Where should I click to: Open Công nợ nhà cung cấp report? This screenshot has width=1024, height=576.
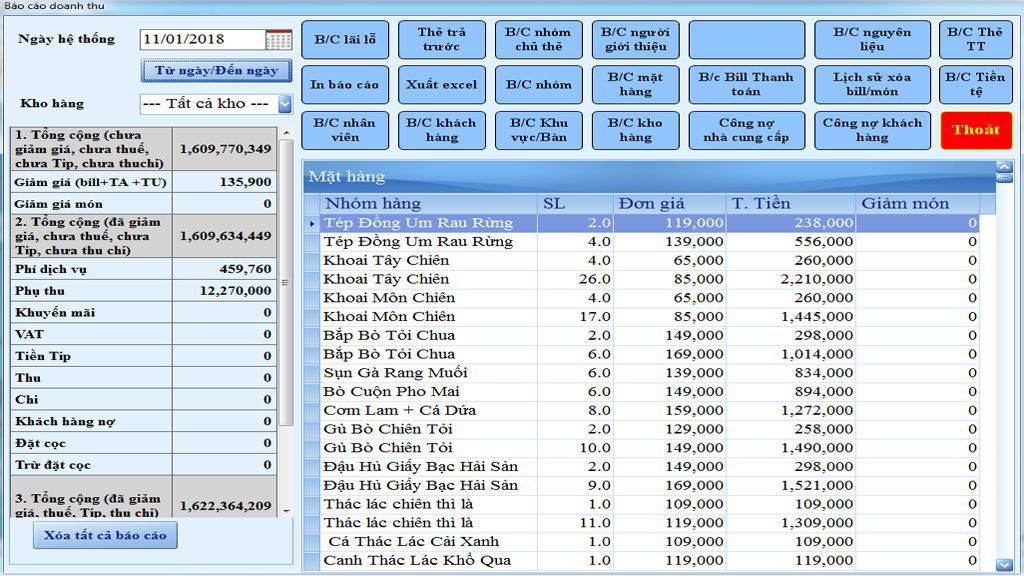click(x=746, y=131)
